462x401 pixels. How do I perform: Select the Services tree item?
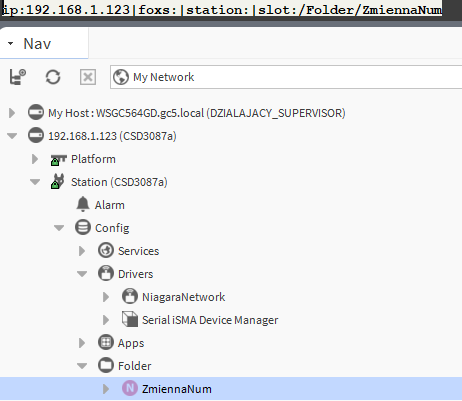coord(138,251)
